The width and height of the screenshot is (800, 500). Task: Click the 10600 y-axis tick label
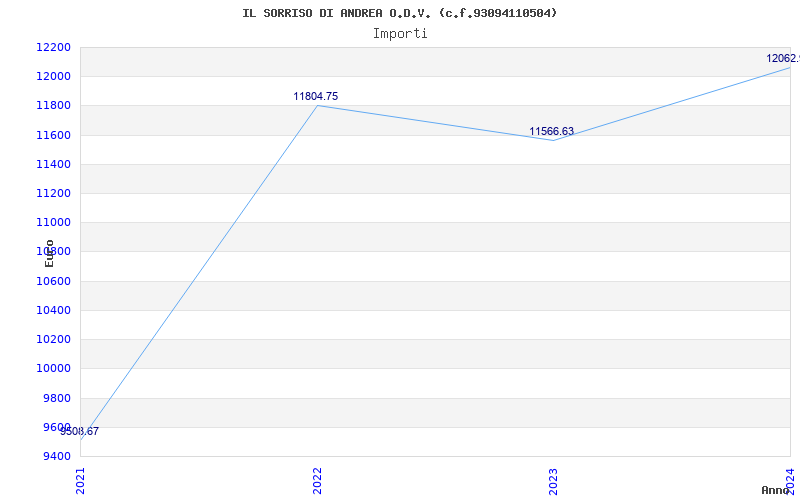(53, 281)
